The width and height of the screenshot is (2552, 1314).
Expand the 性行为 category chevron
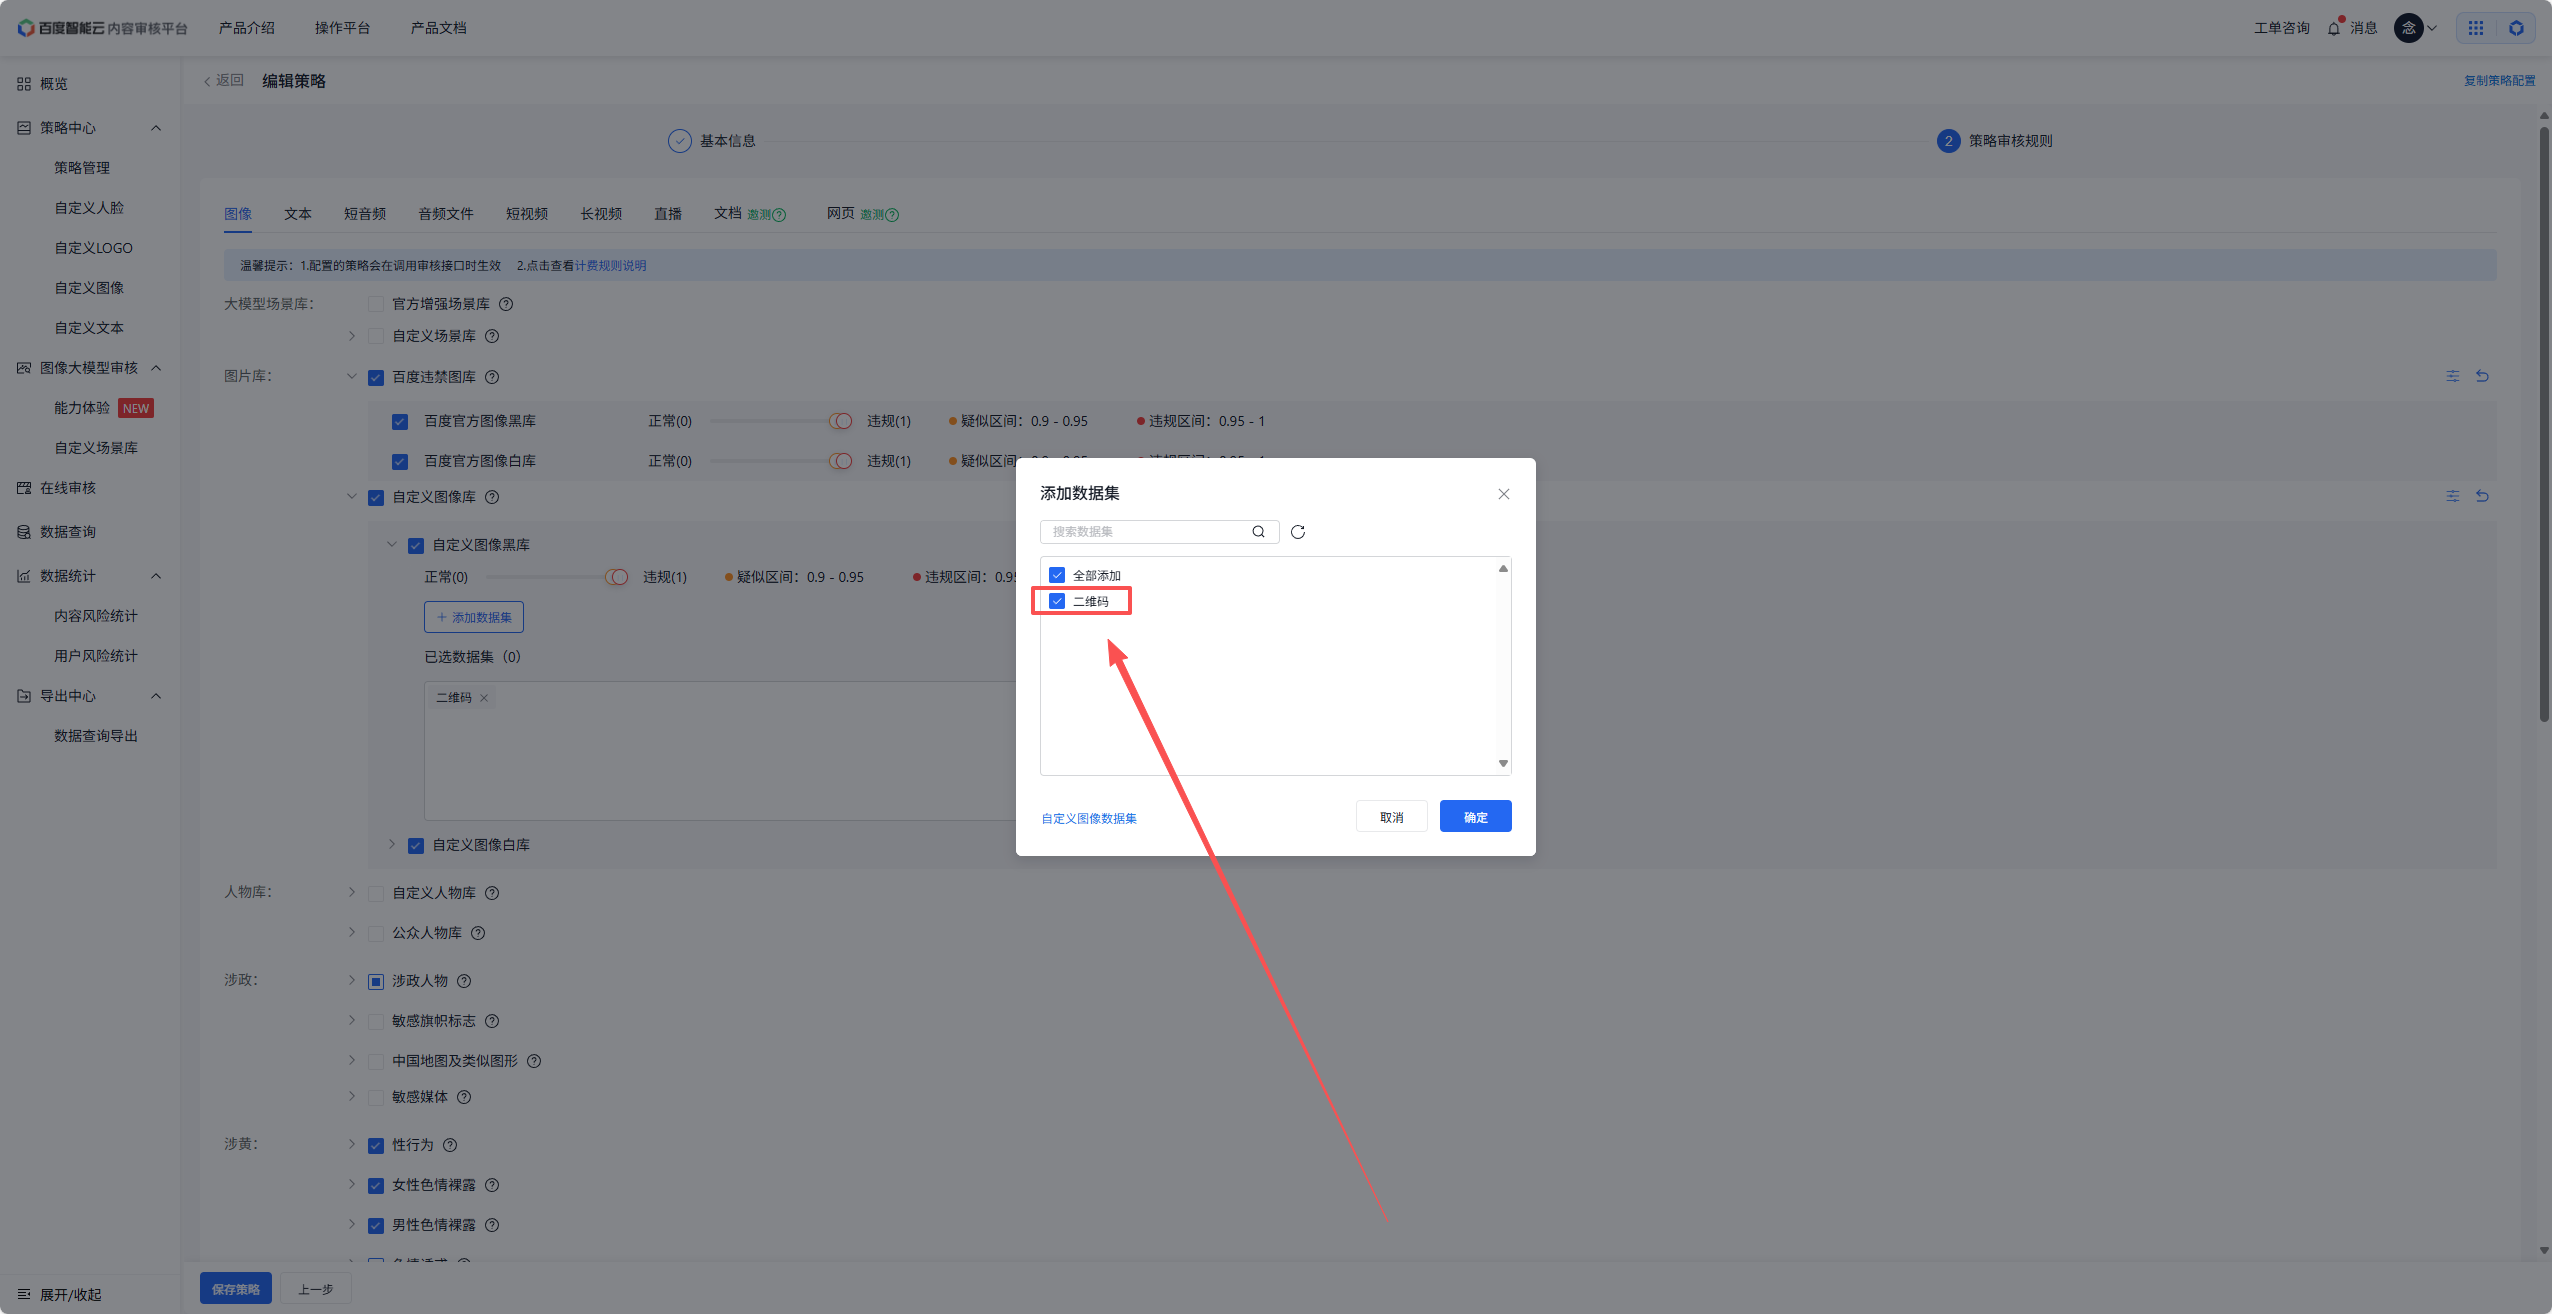(x=352, y=1144)
